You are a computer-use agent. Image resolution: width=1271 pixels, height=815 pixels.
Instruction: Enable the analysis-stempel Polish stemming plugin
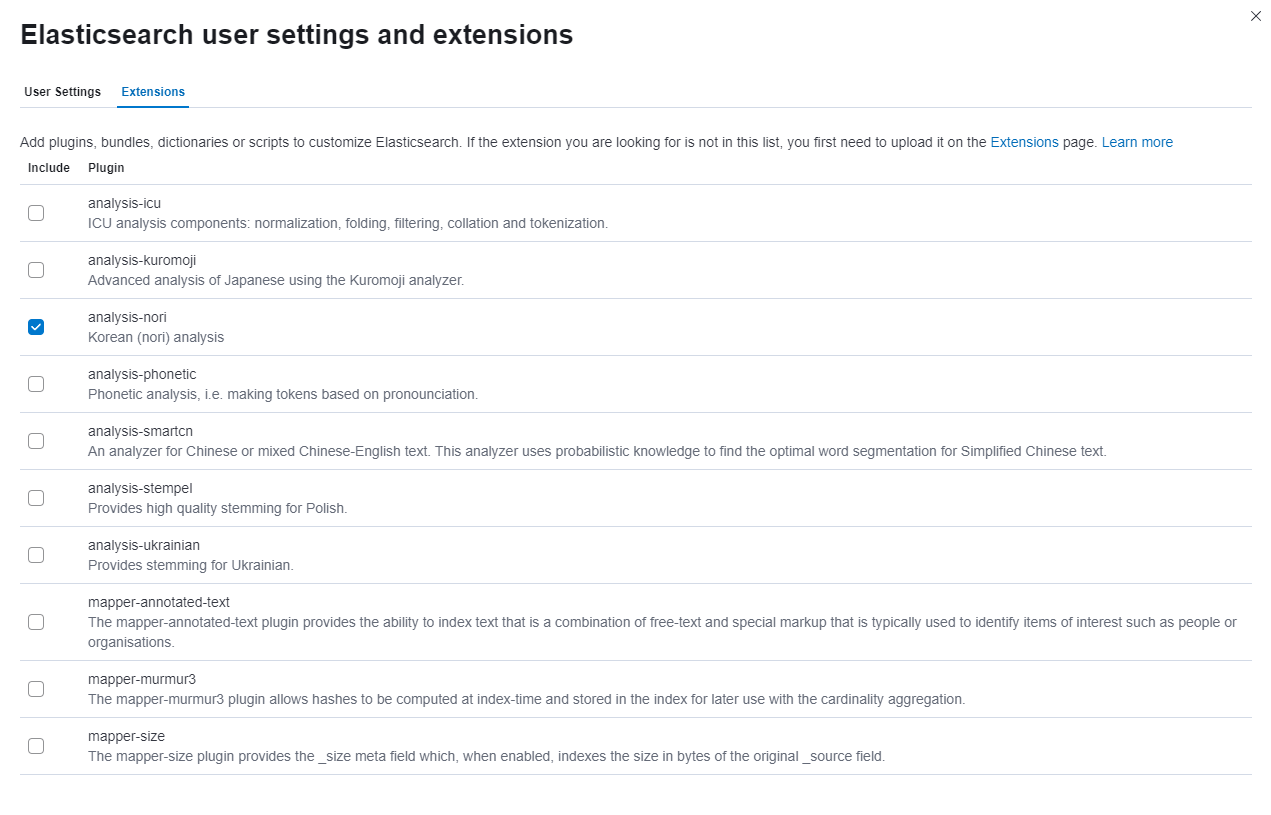coord(36,498)
